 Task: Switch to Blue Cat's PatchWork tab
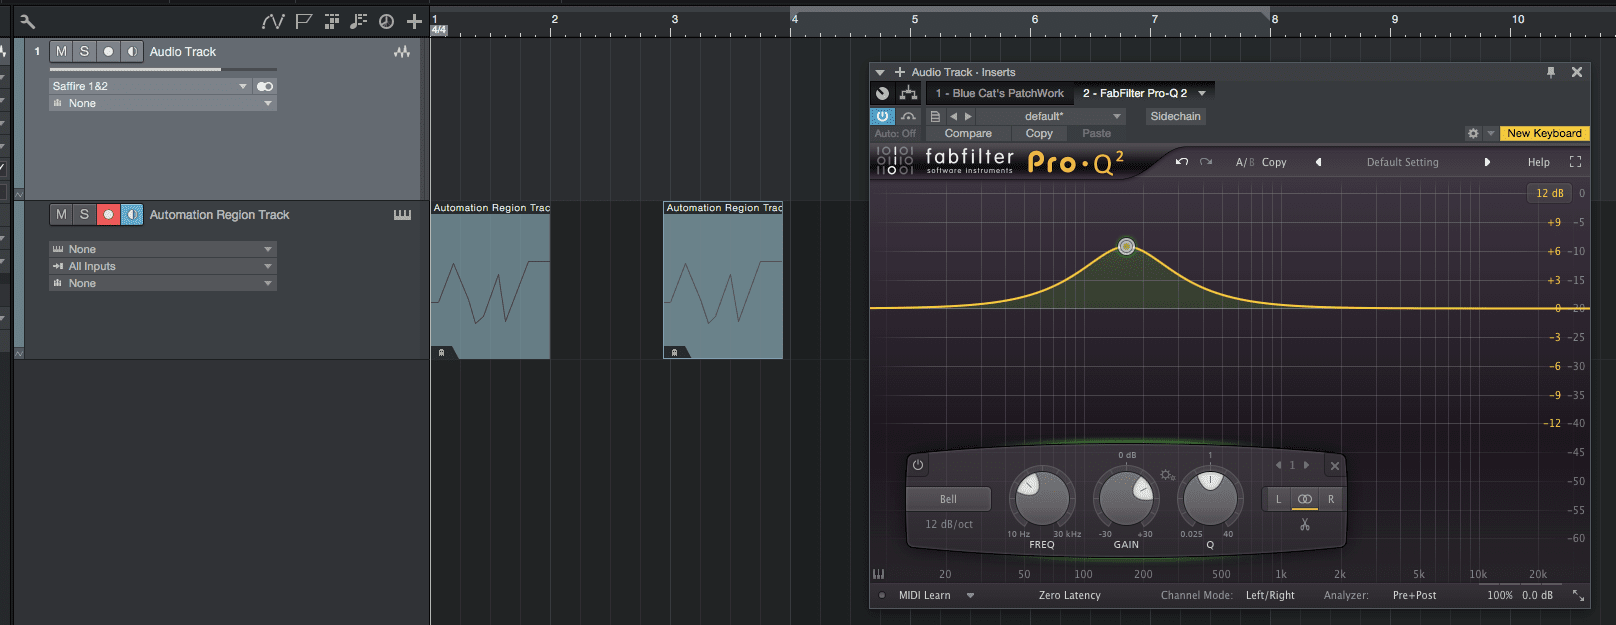[999, 93]
